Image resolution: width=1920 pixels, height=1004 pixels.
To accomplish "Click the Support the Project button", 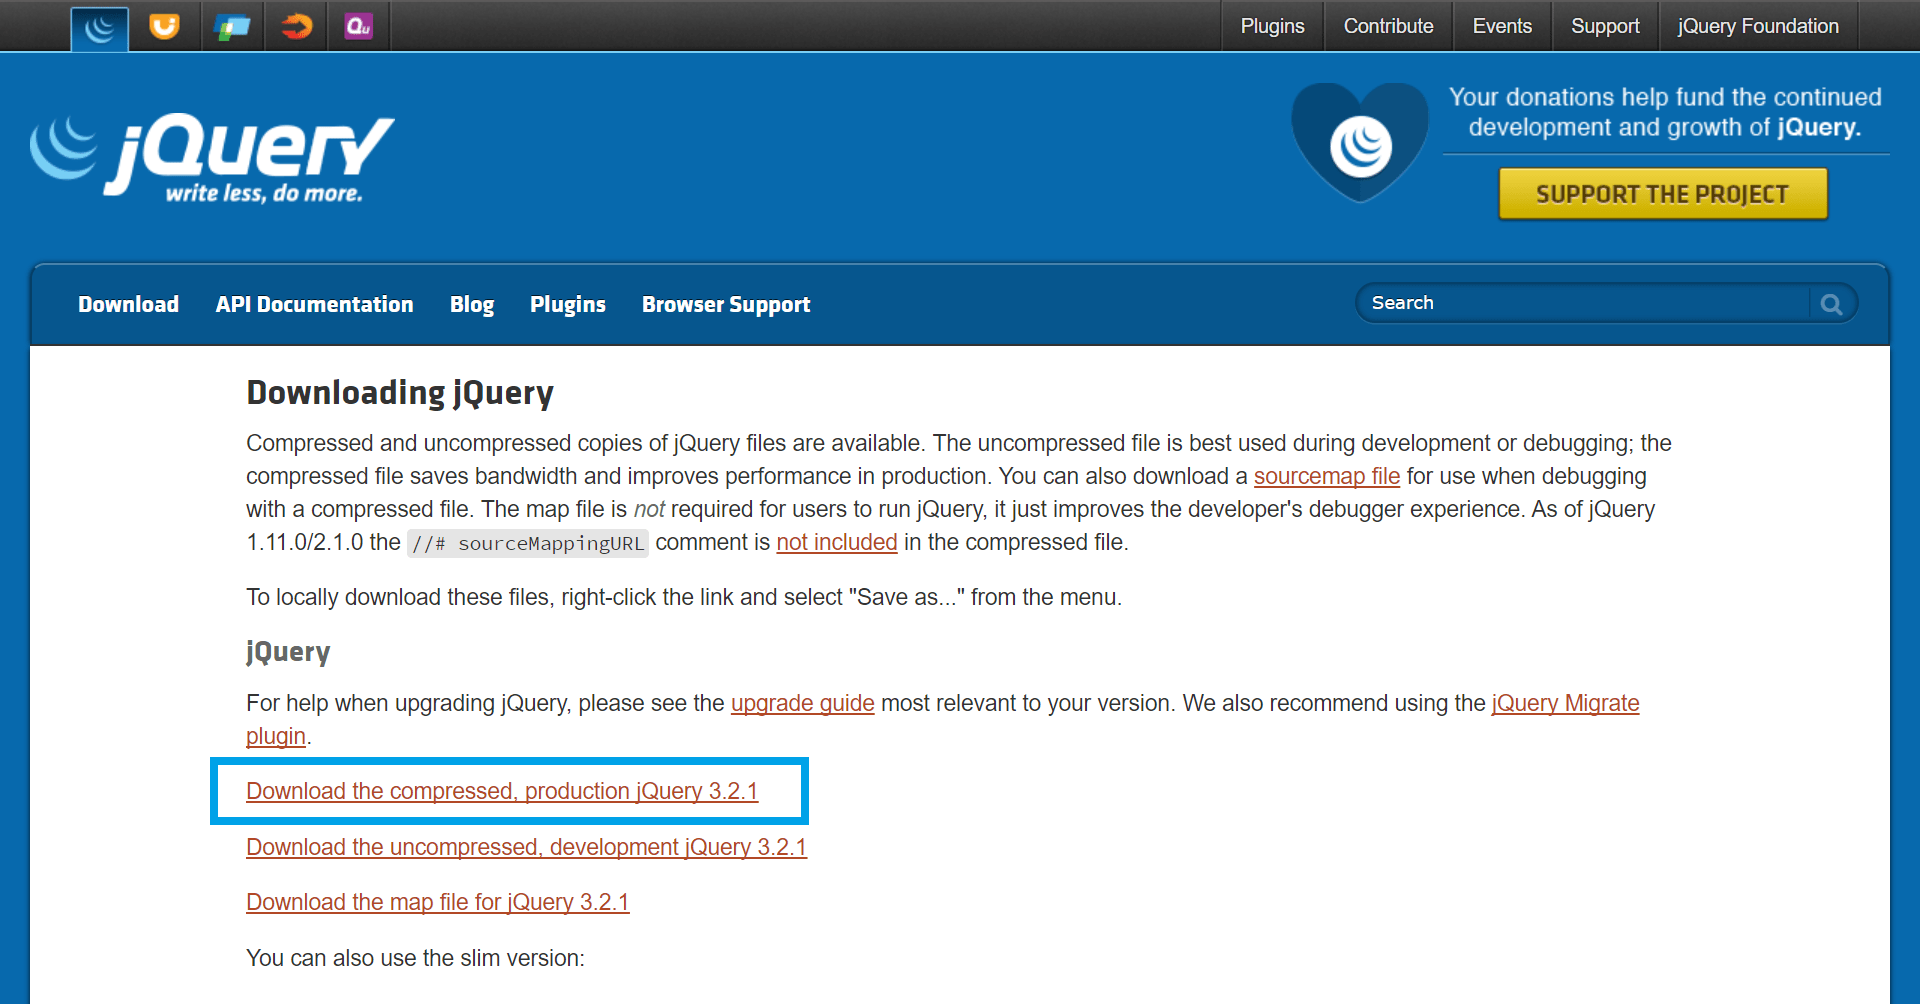I will 1663,194.
